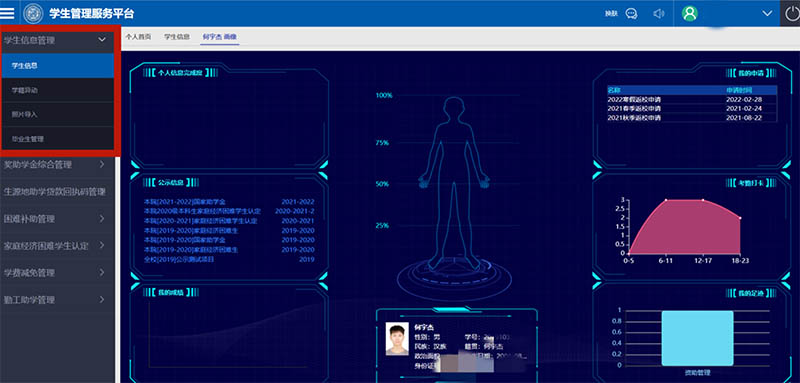Viewport: 800px width, 383px height.
Task: Click the 资助管理 light blue bar
Action: (697, 338)
